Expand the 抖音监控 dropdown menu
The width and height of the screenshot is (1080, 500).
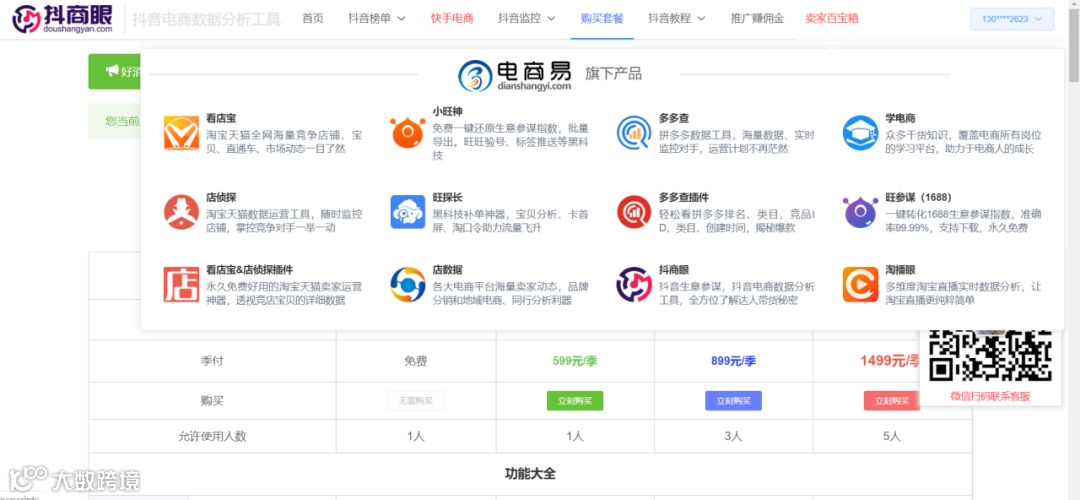[527, 19]
